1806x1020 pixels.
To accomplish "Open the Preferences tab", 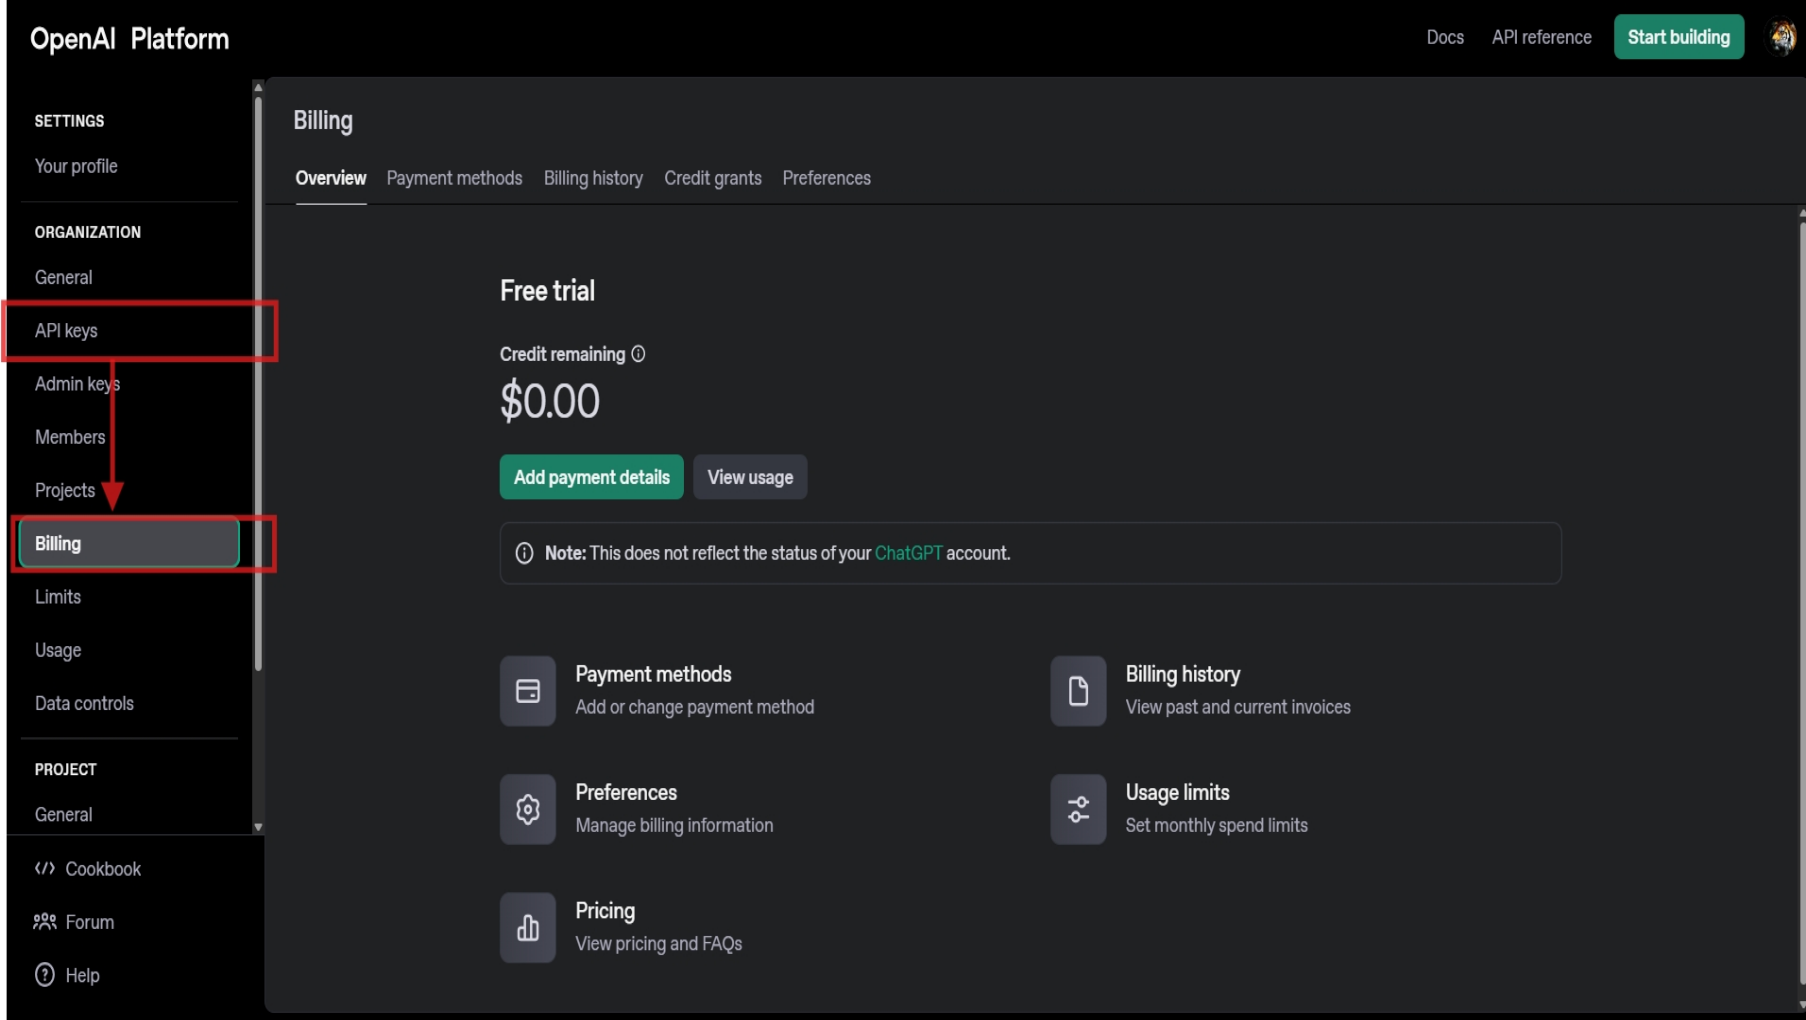I will coord(826,178).
